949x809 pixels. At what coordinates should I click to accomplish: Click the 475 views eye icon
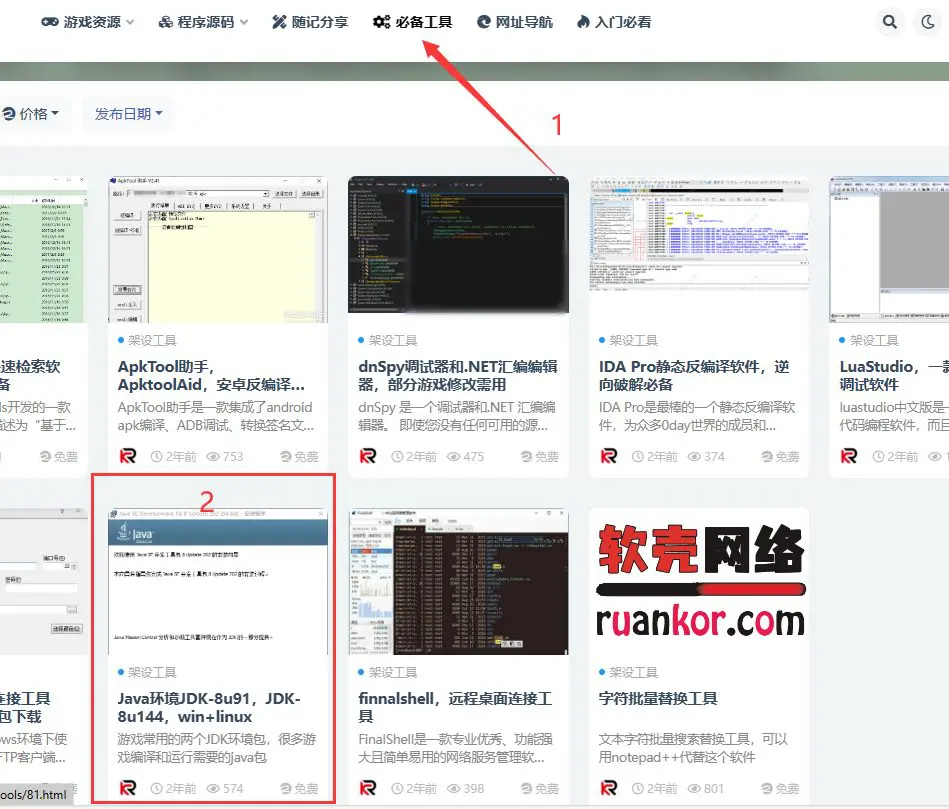(x=453, y=457)
